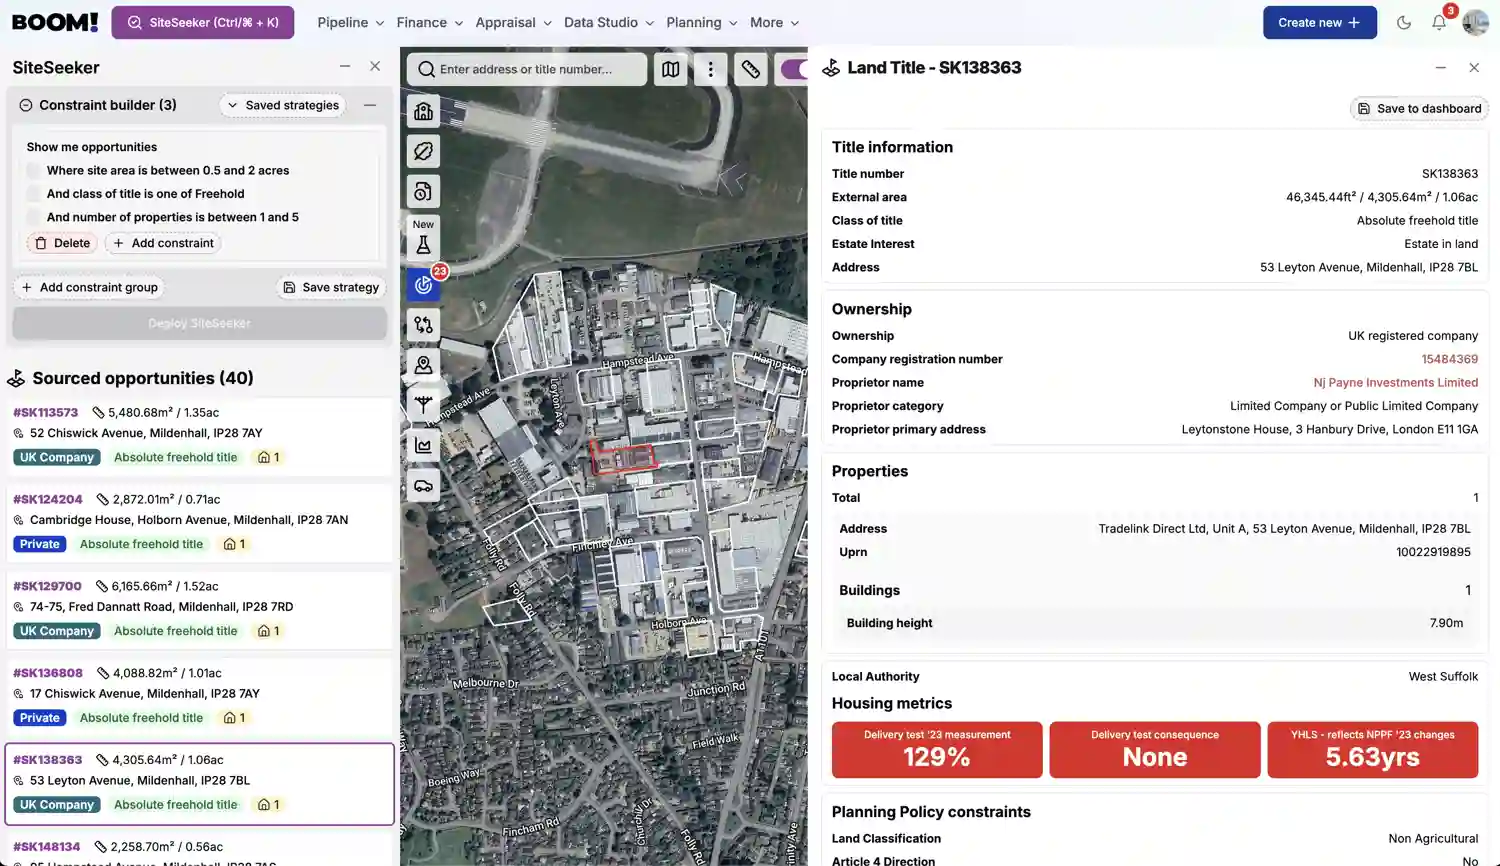Click title number SK138363 value
Viewport: 1500px width, 866px height.
(x=1449, y=174)
